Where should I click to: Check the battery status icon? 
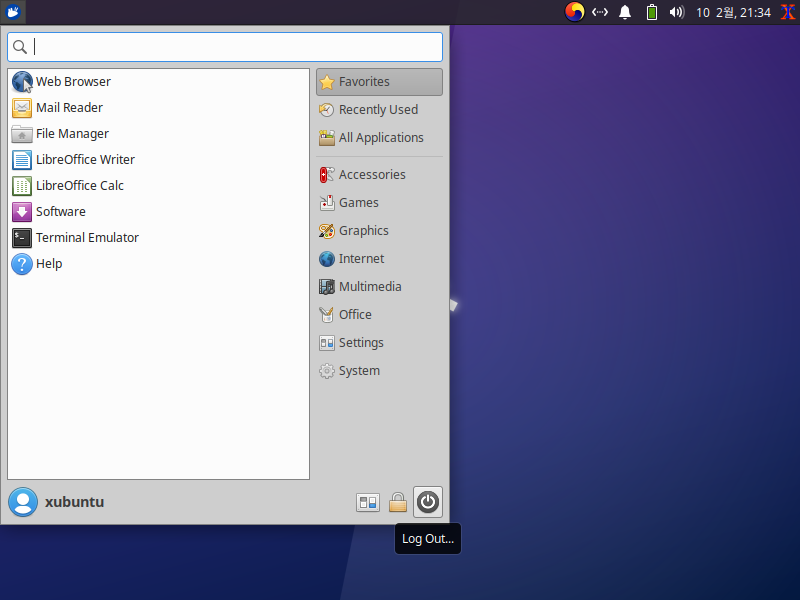(x=652, y=12)
